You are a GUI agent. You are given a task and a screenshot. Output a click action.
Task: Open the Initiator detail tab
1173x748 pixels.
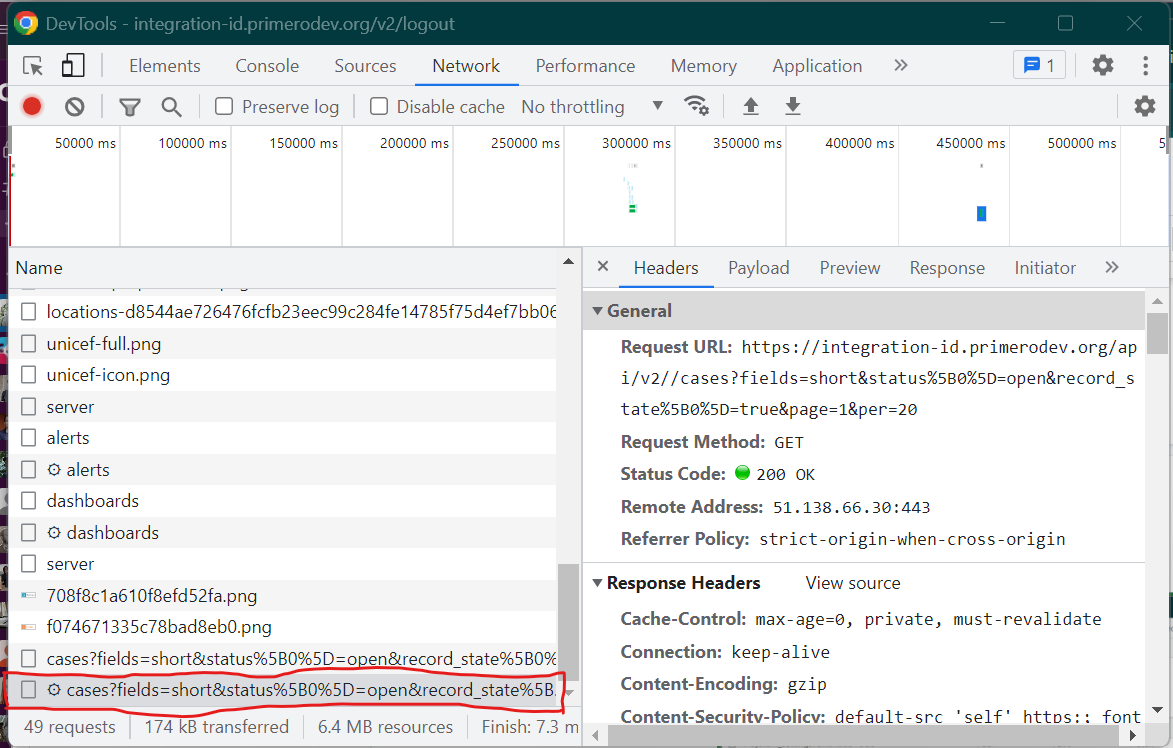[1044, 268]
